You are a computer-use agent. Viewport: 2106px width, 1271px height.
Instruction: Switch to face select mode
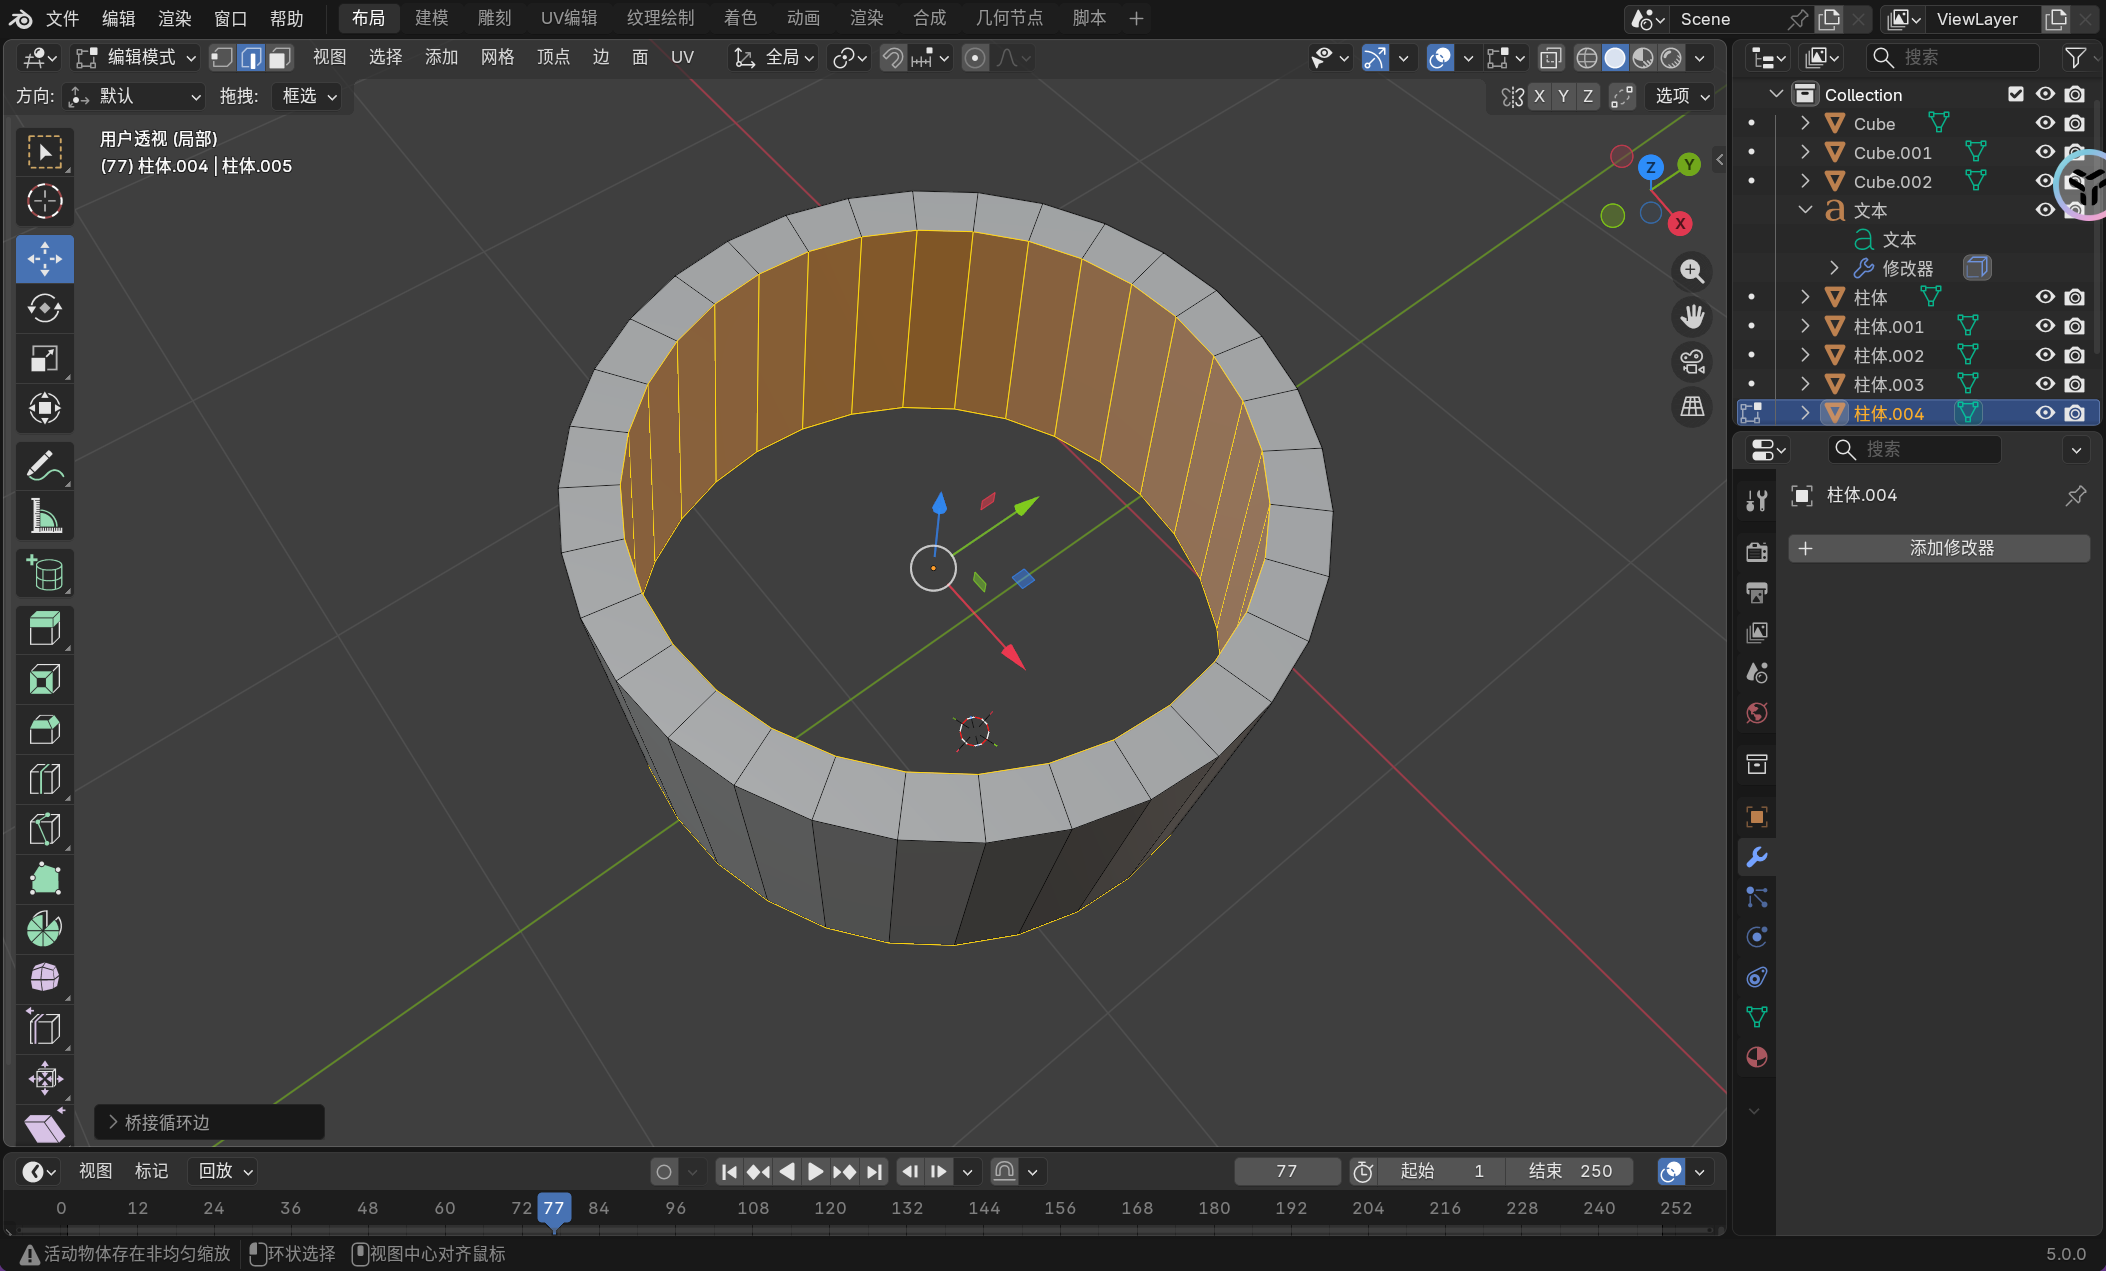[280, 58]
